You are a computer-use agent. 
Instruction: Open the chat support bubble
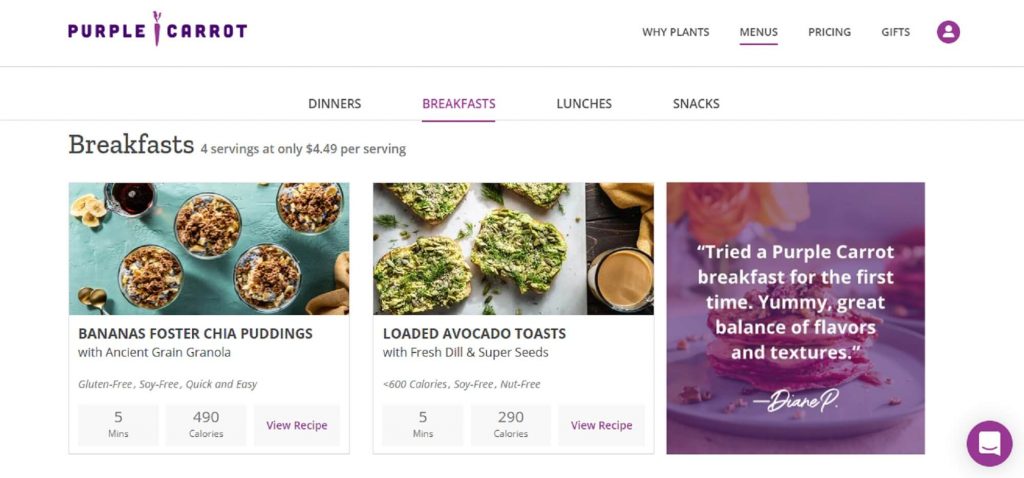(x=989, y=443)
